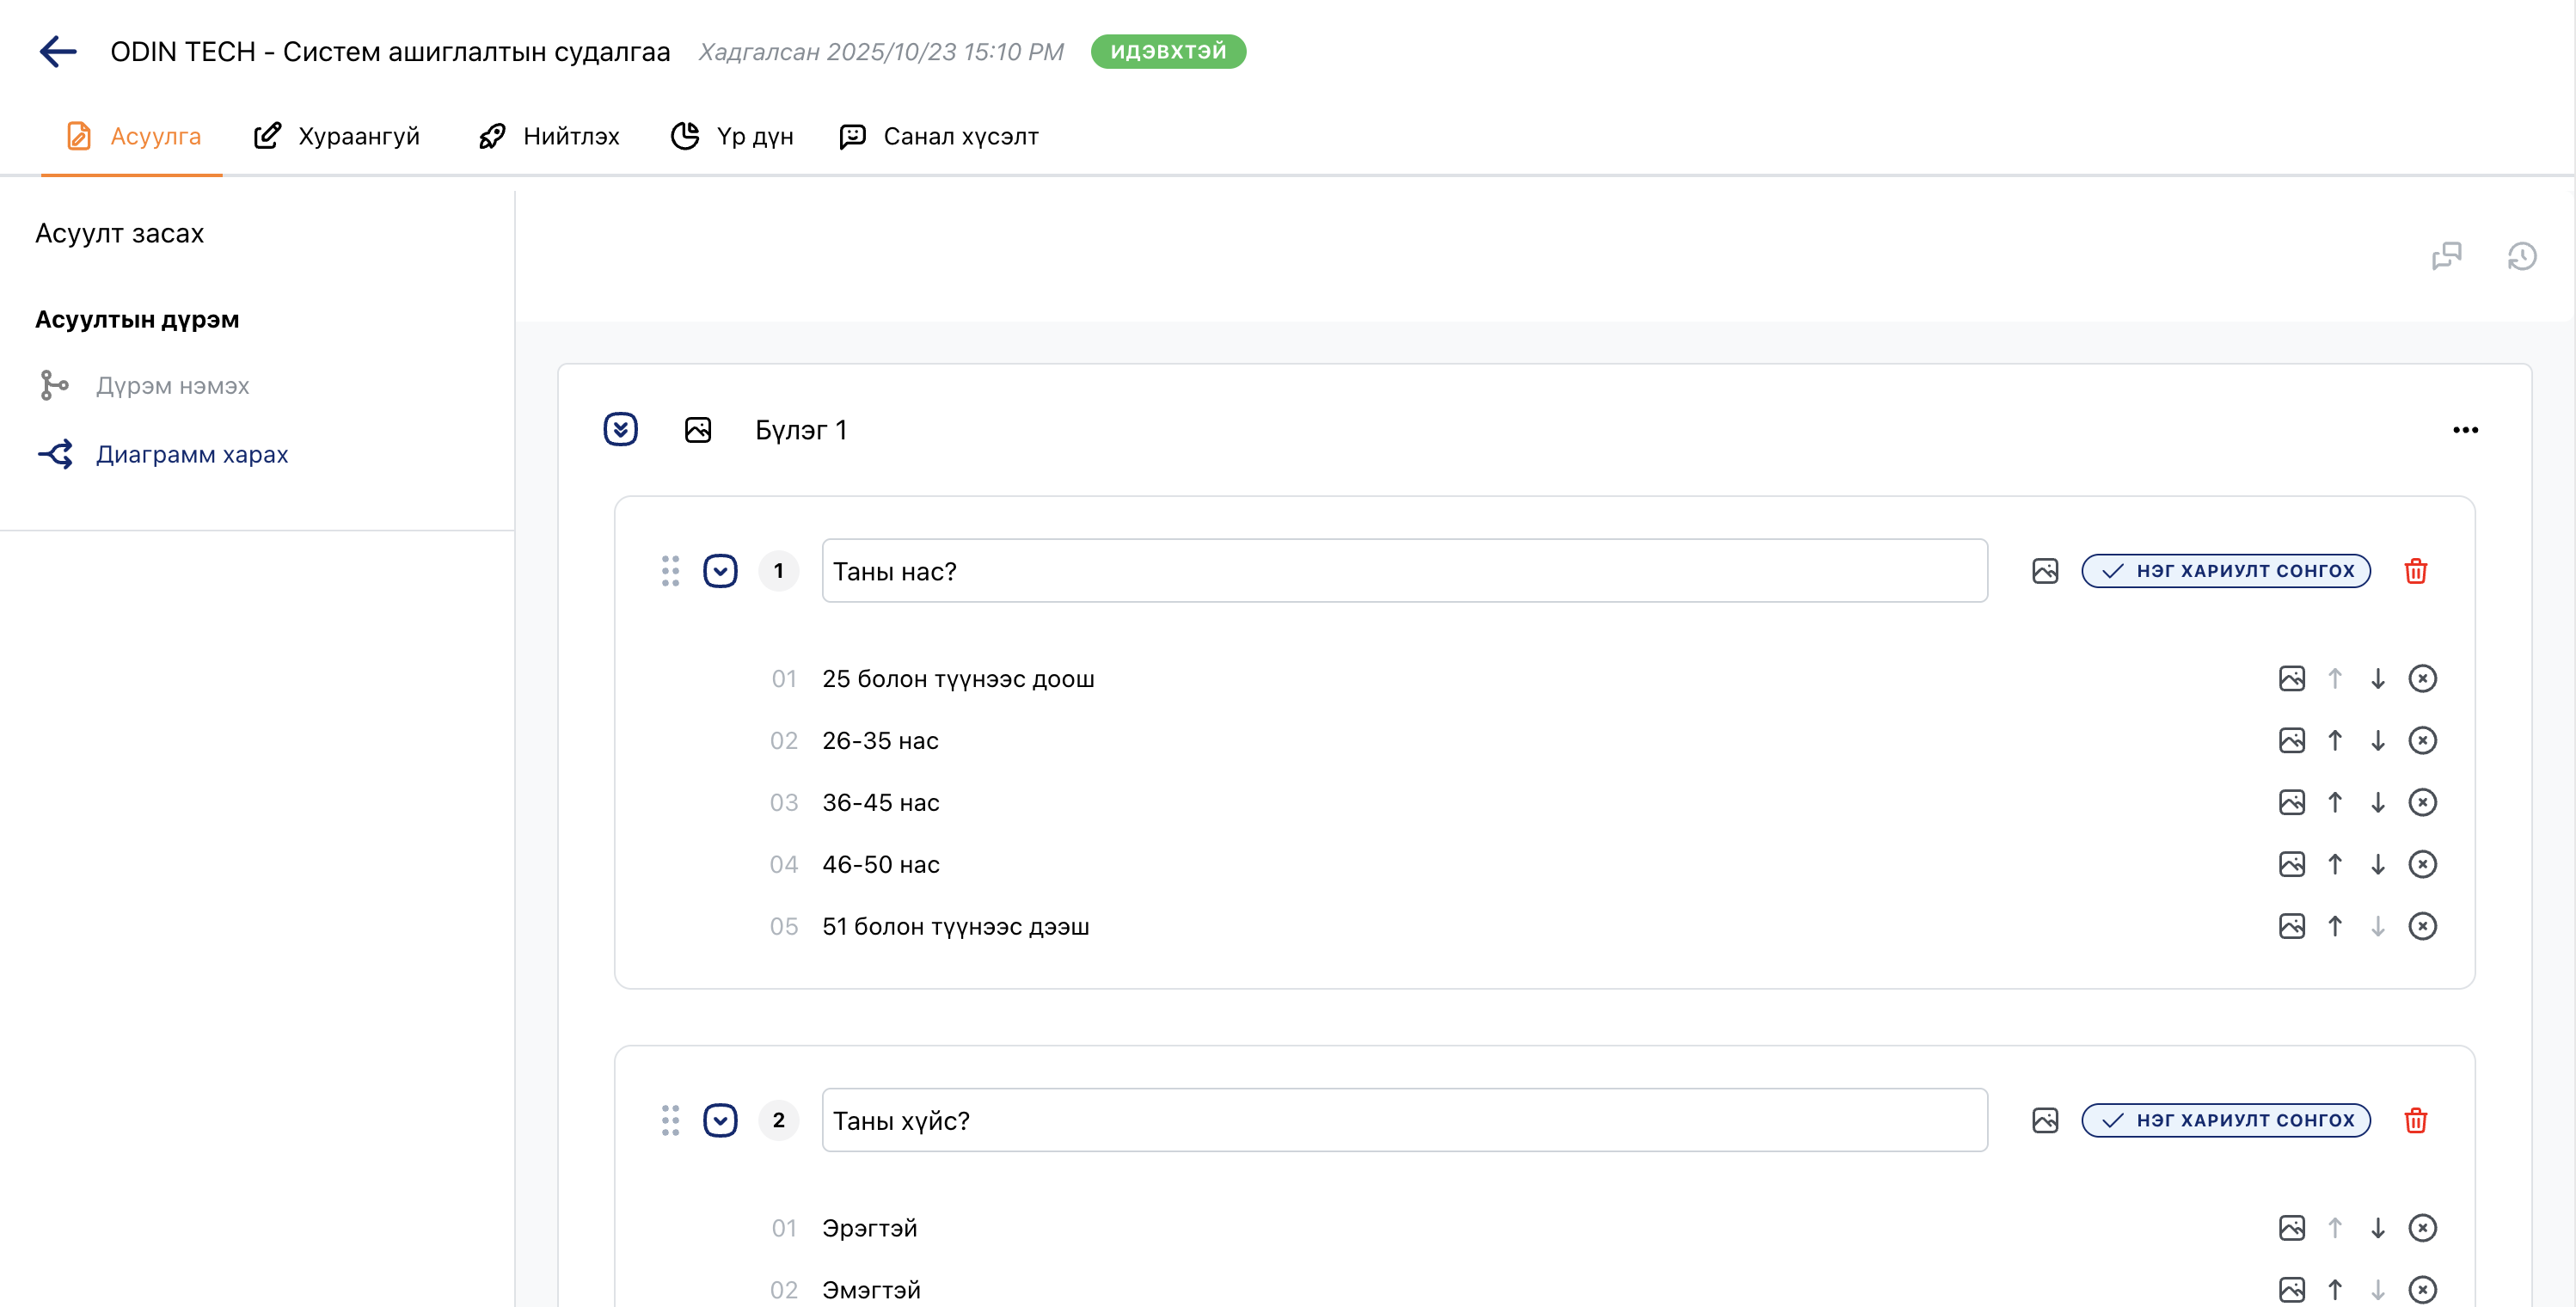Collapse question 1 with the chevron
Viewport: 2576px width, 1307px height.
(720, 571)
